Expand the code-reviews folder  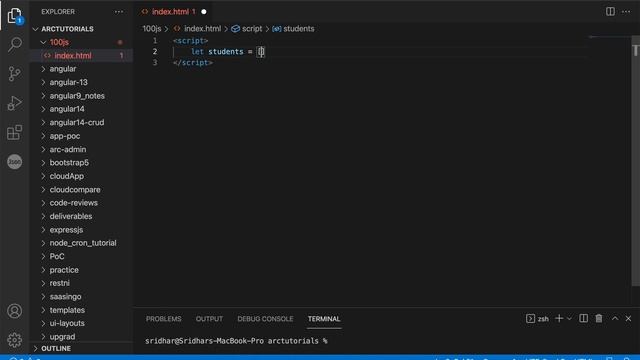click(x=73, y=203)
